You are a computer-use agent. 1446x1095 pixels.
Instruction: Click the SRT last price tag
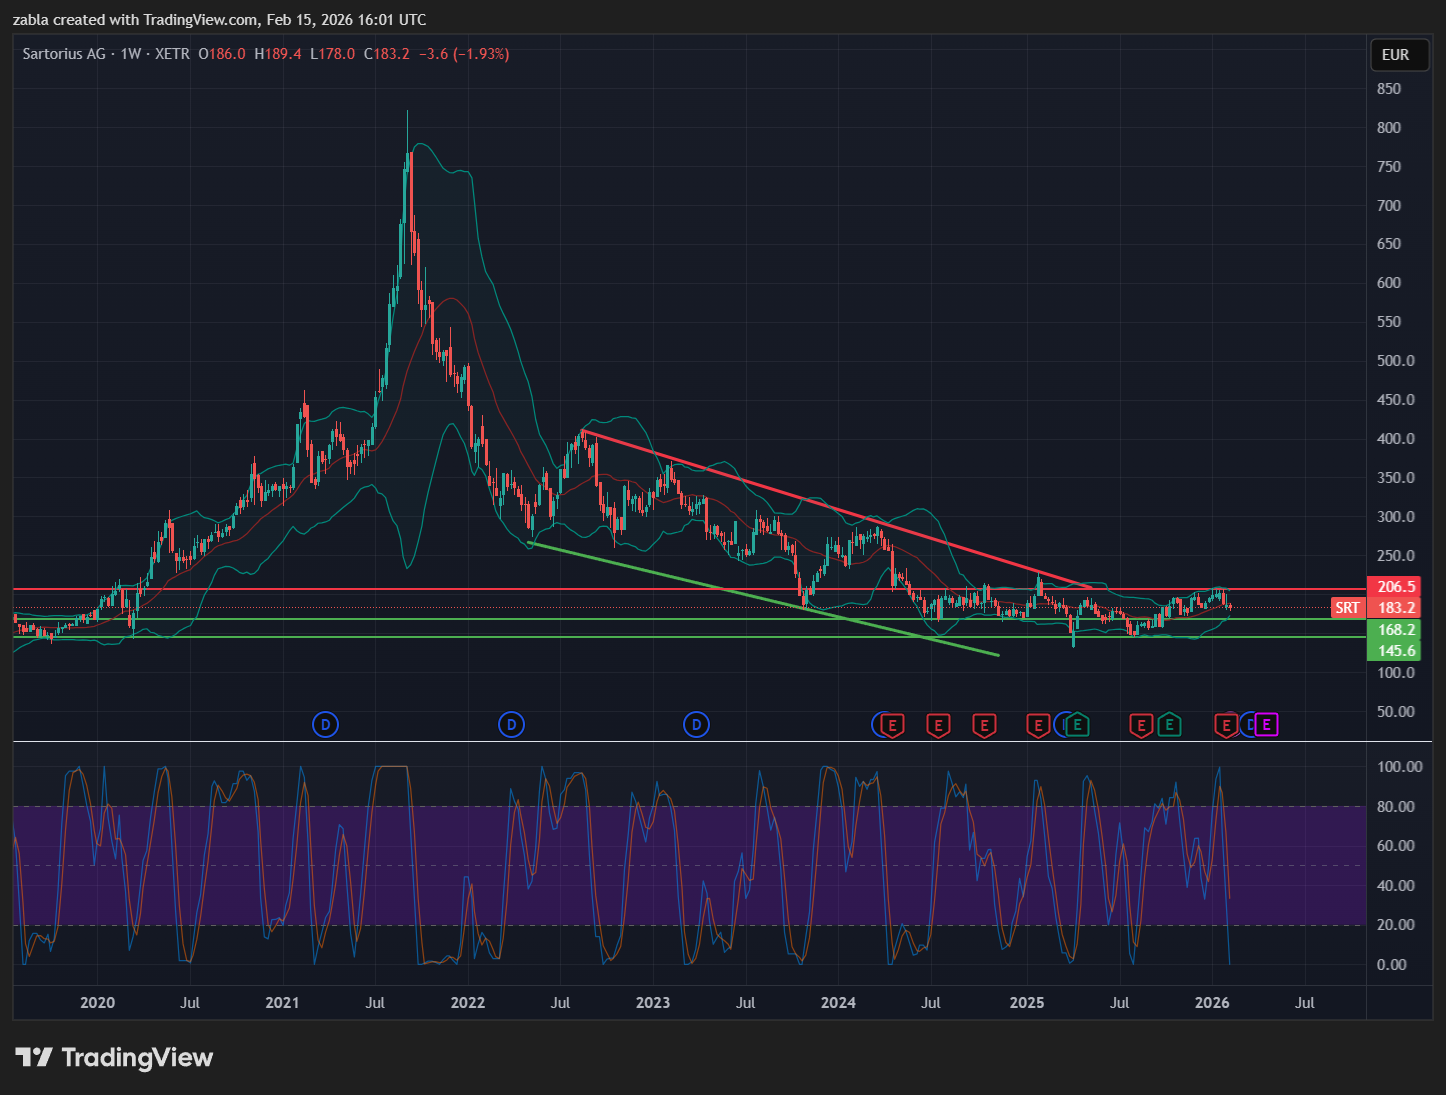point(1347,608)
